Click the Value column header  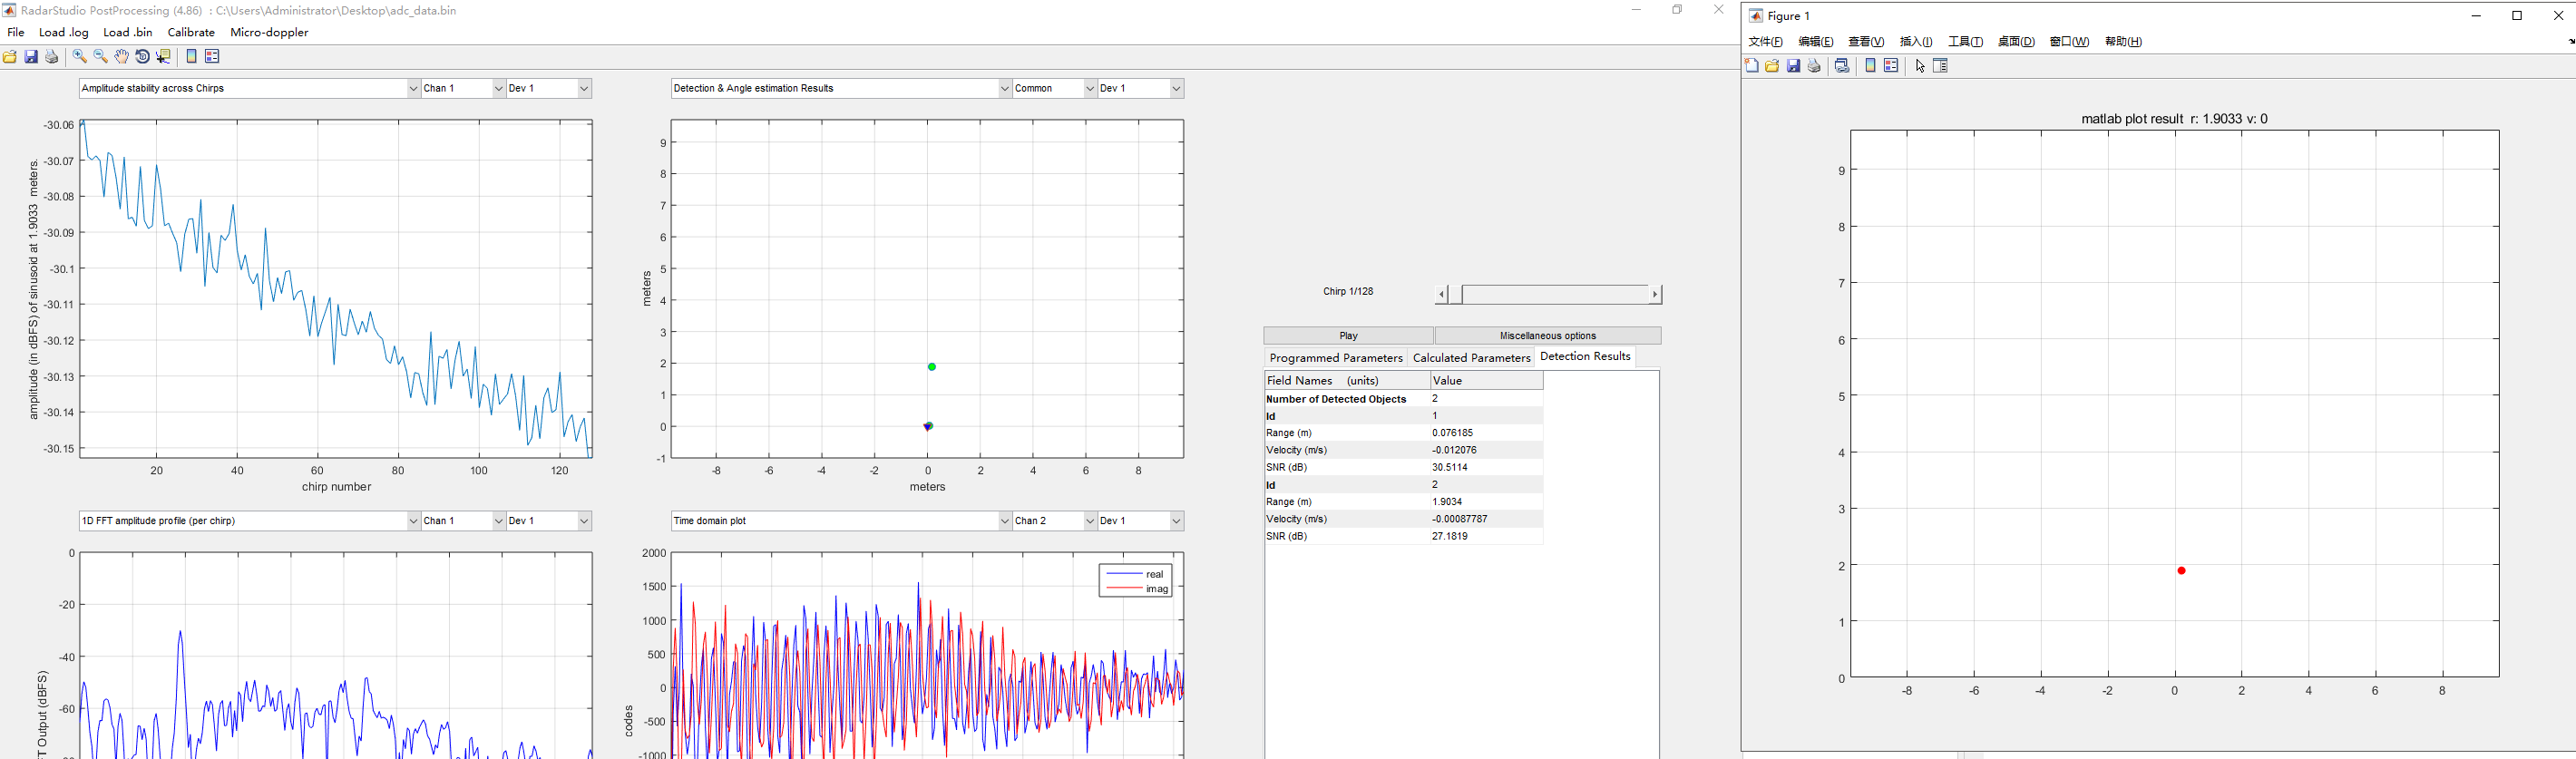[x=1486, y=381]
